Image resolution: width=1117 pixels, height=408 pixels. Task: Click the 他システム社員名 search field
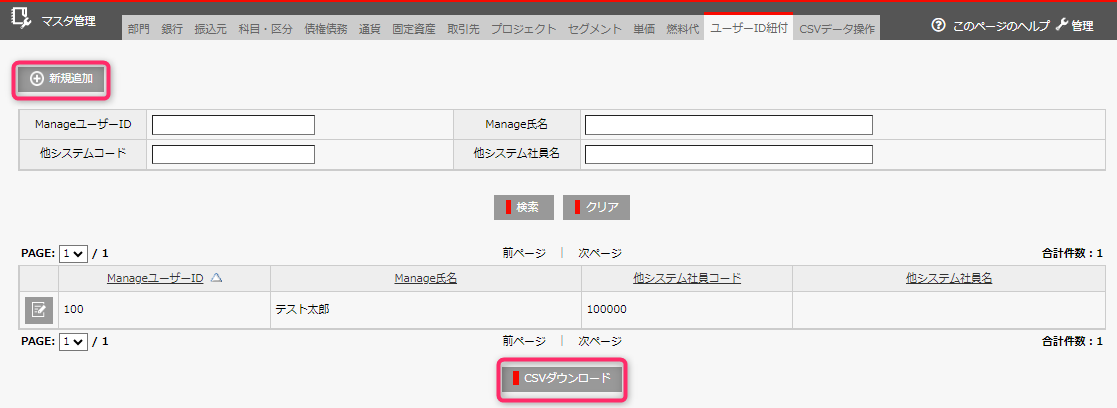click(x=728, y=155)
